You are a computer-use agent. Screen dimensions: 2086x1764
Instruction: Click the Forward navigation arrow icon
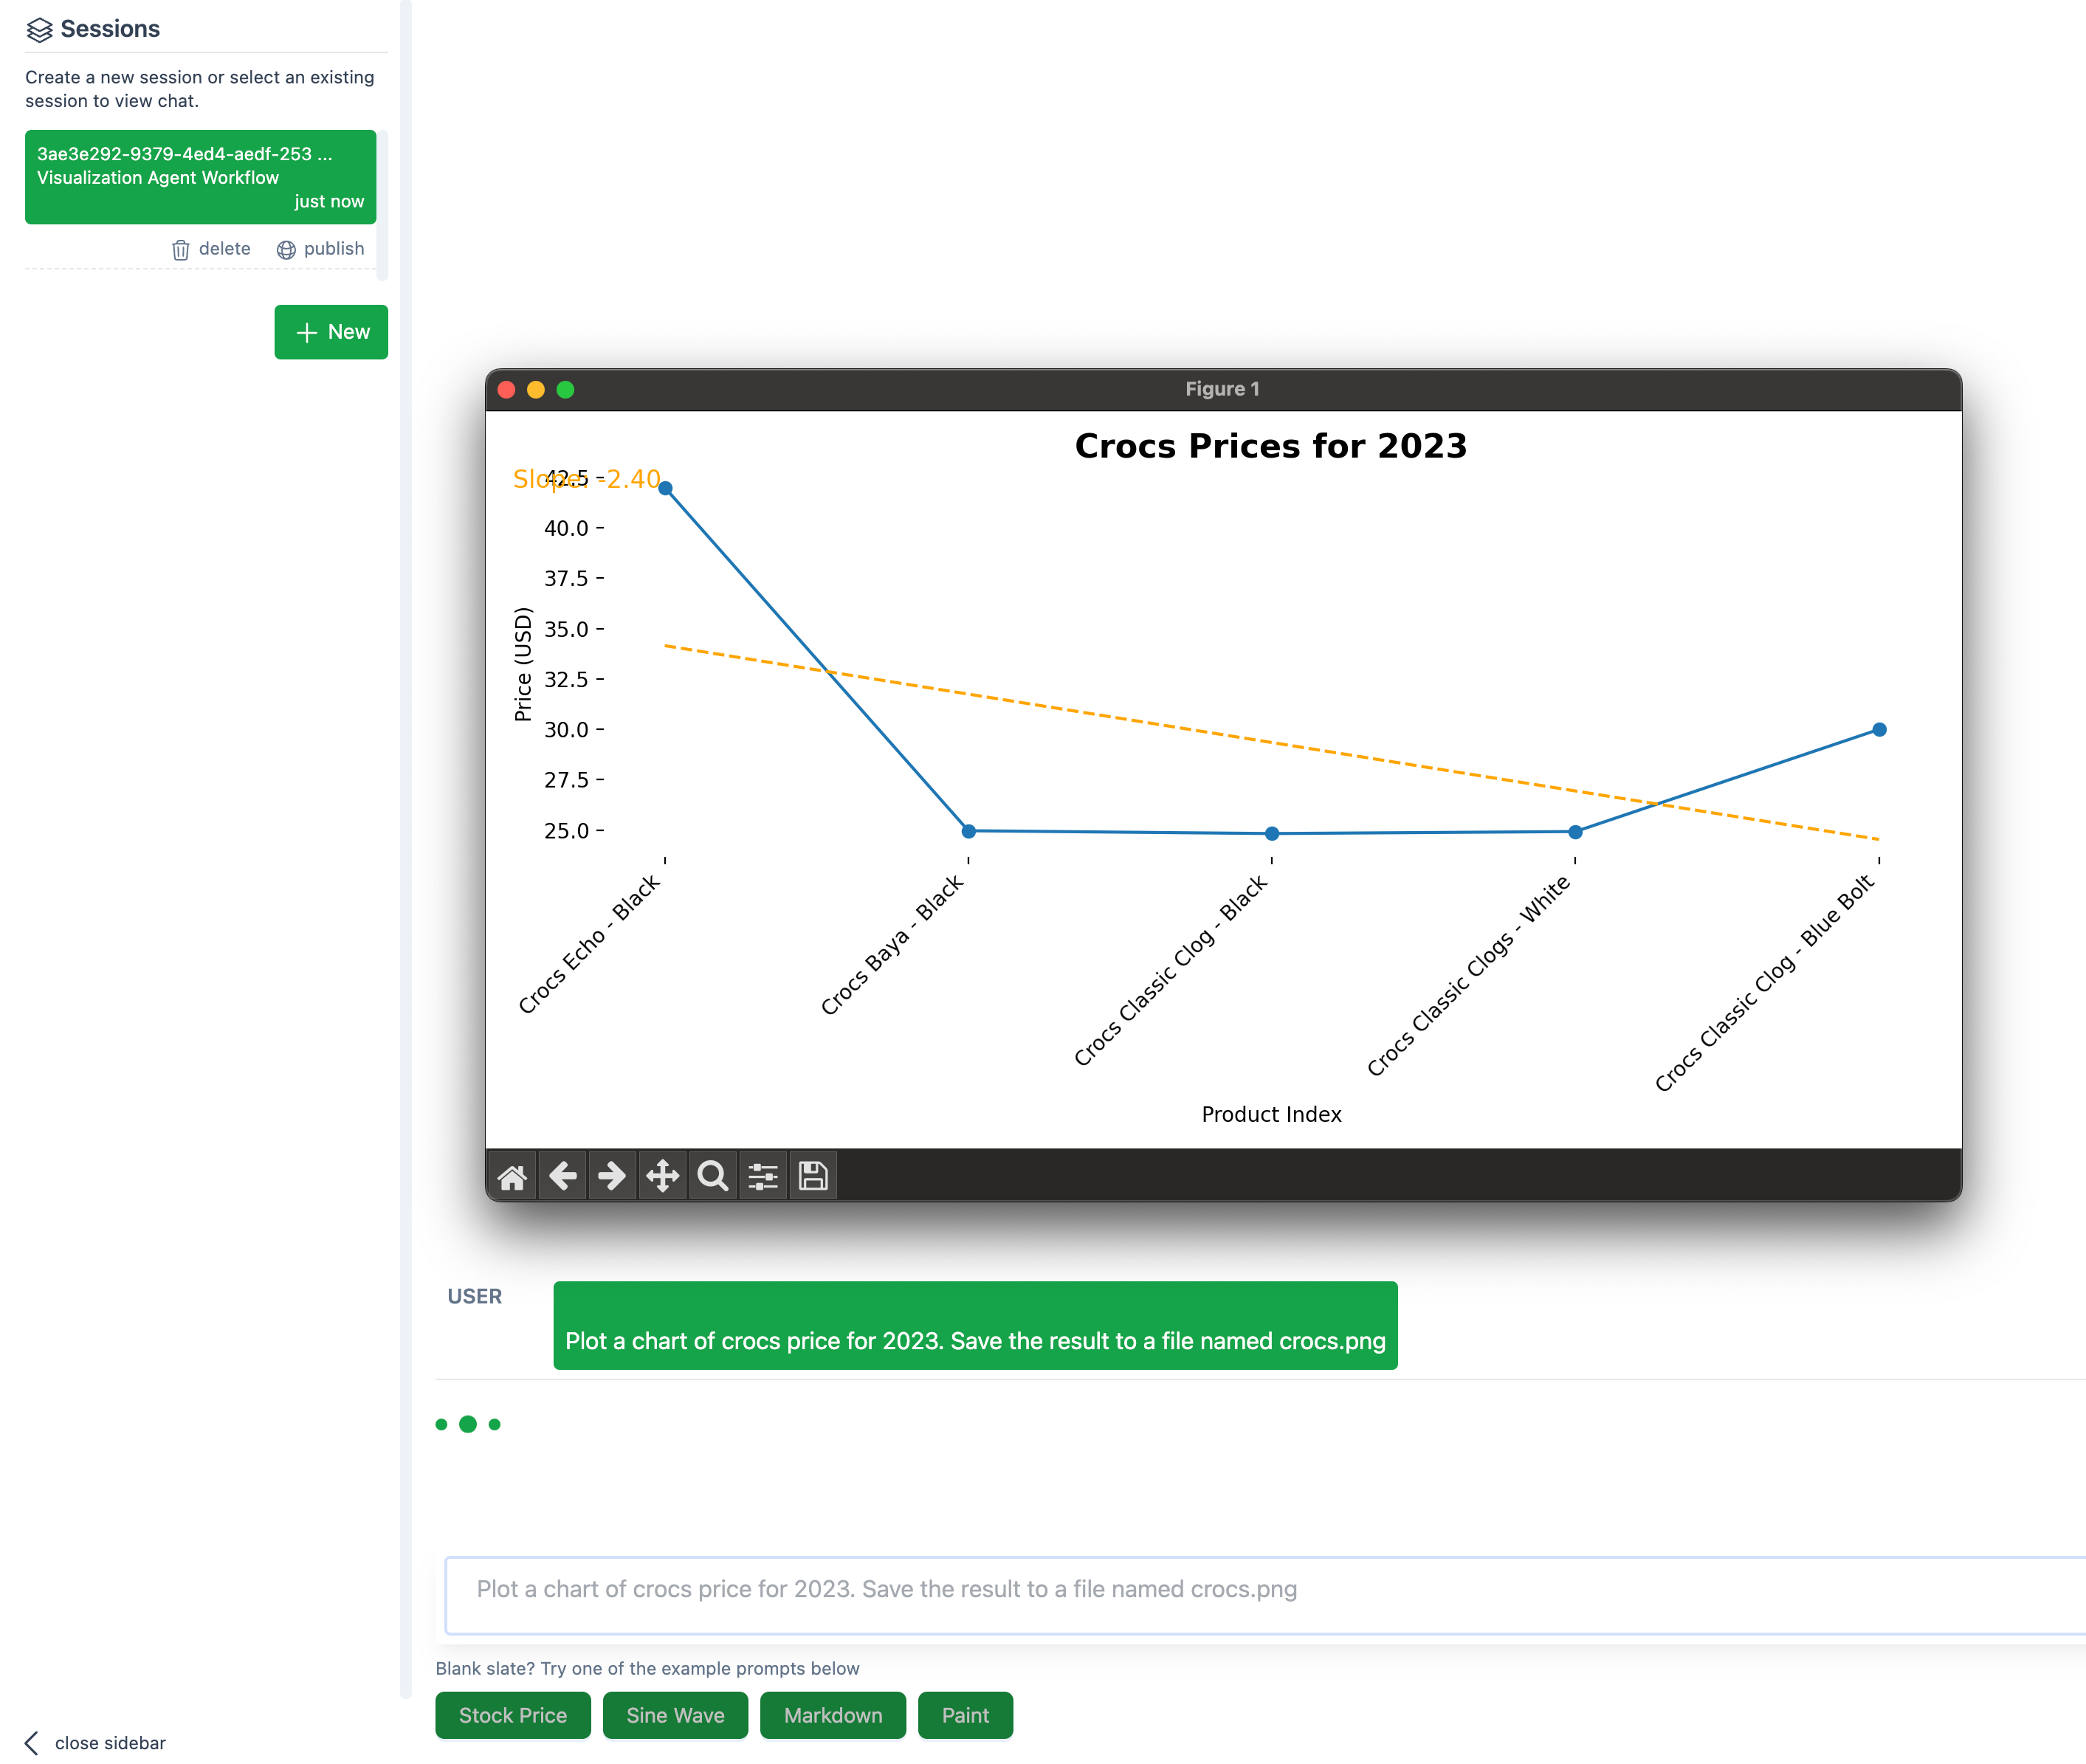[x=609, y=1174]
